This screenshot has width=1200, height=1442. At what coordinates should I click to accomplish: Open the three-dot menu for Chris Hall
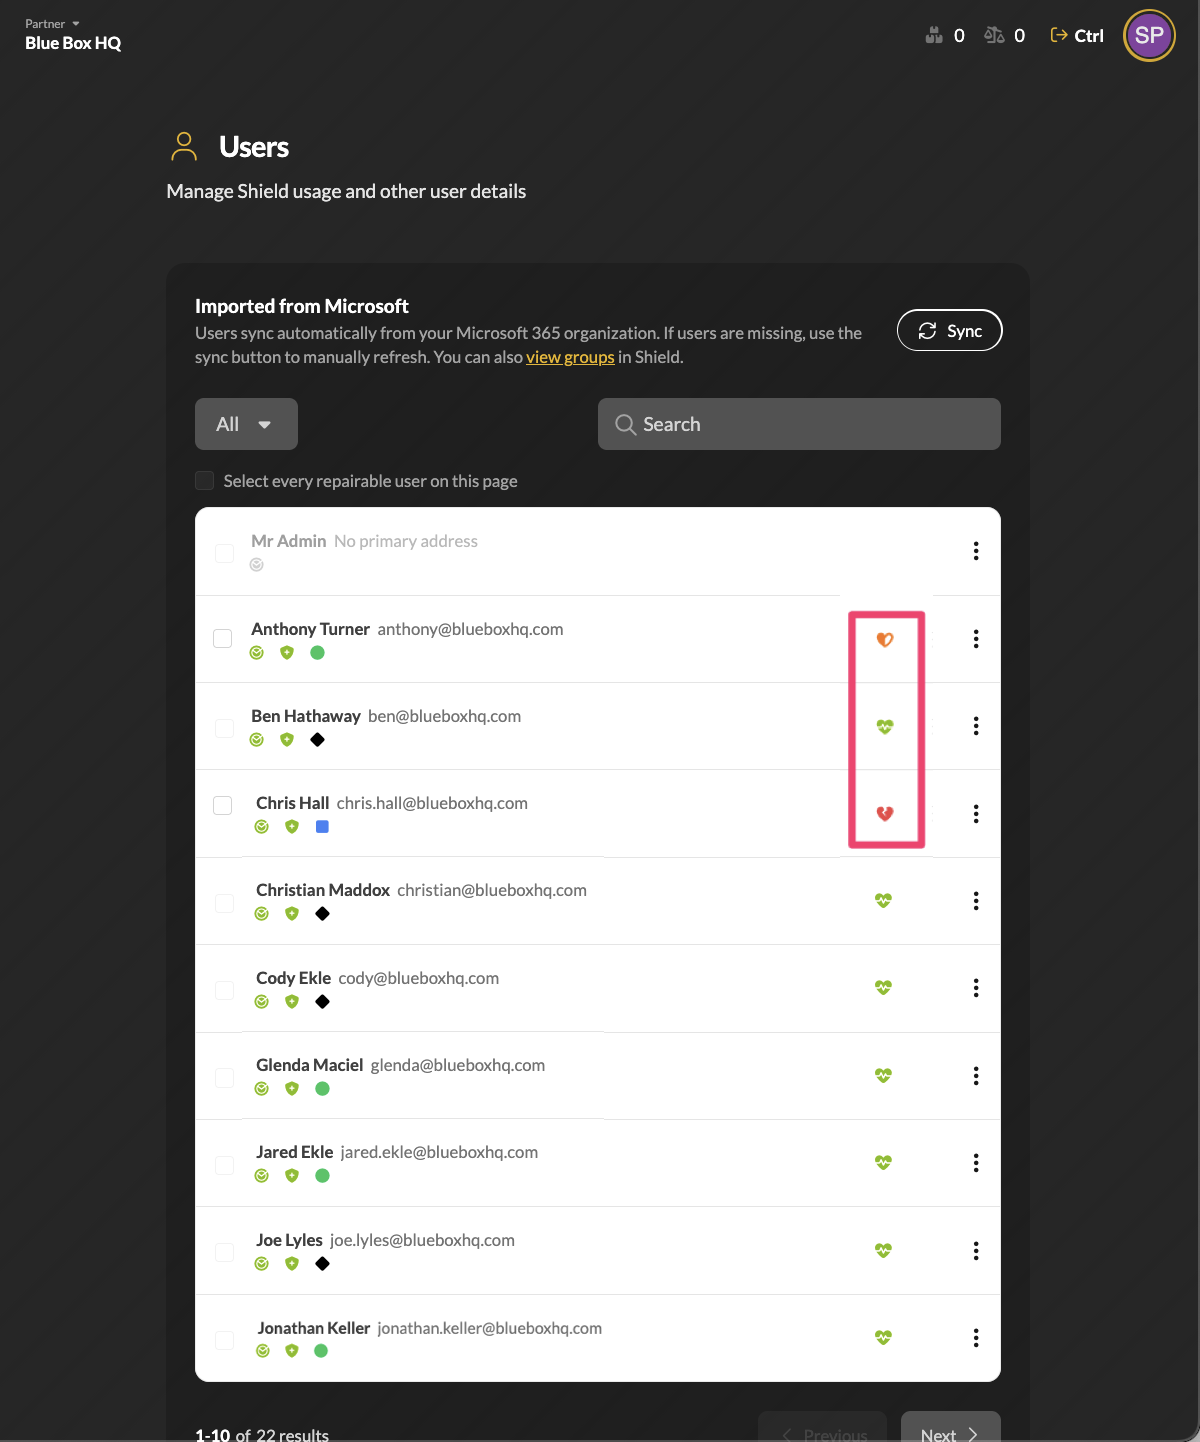point(976,814)
